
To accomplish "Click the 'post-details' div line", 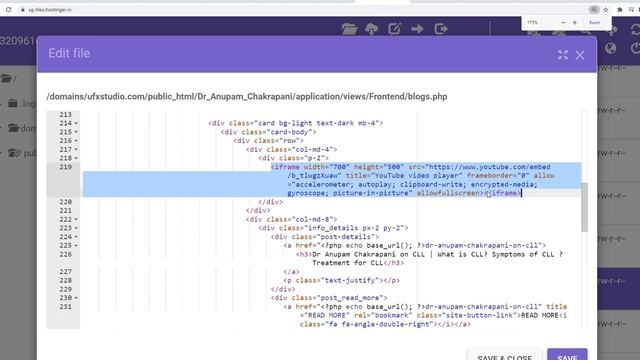I will click(325, 237).
